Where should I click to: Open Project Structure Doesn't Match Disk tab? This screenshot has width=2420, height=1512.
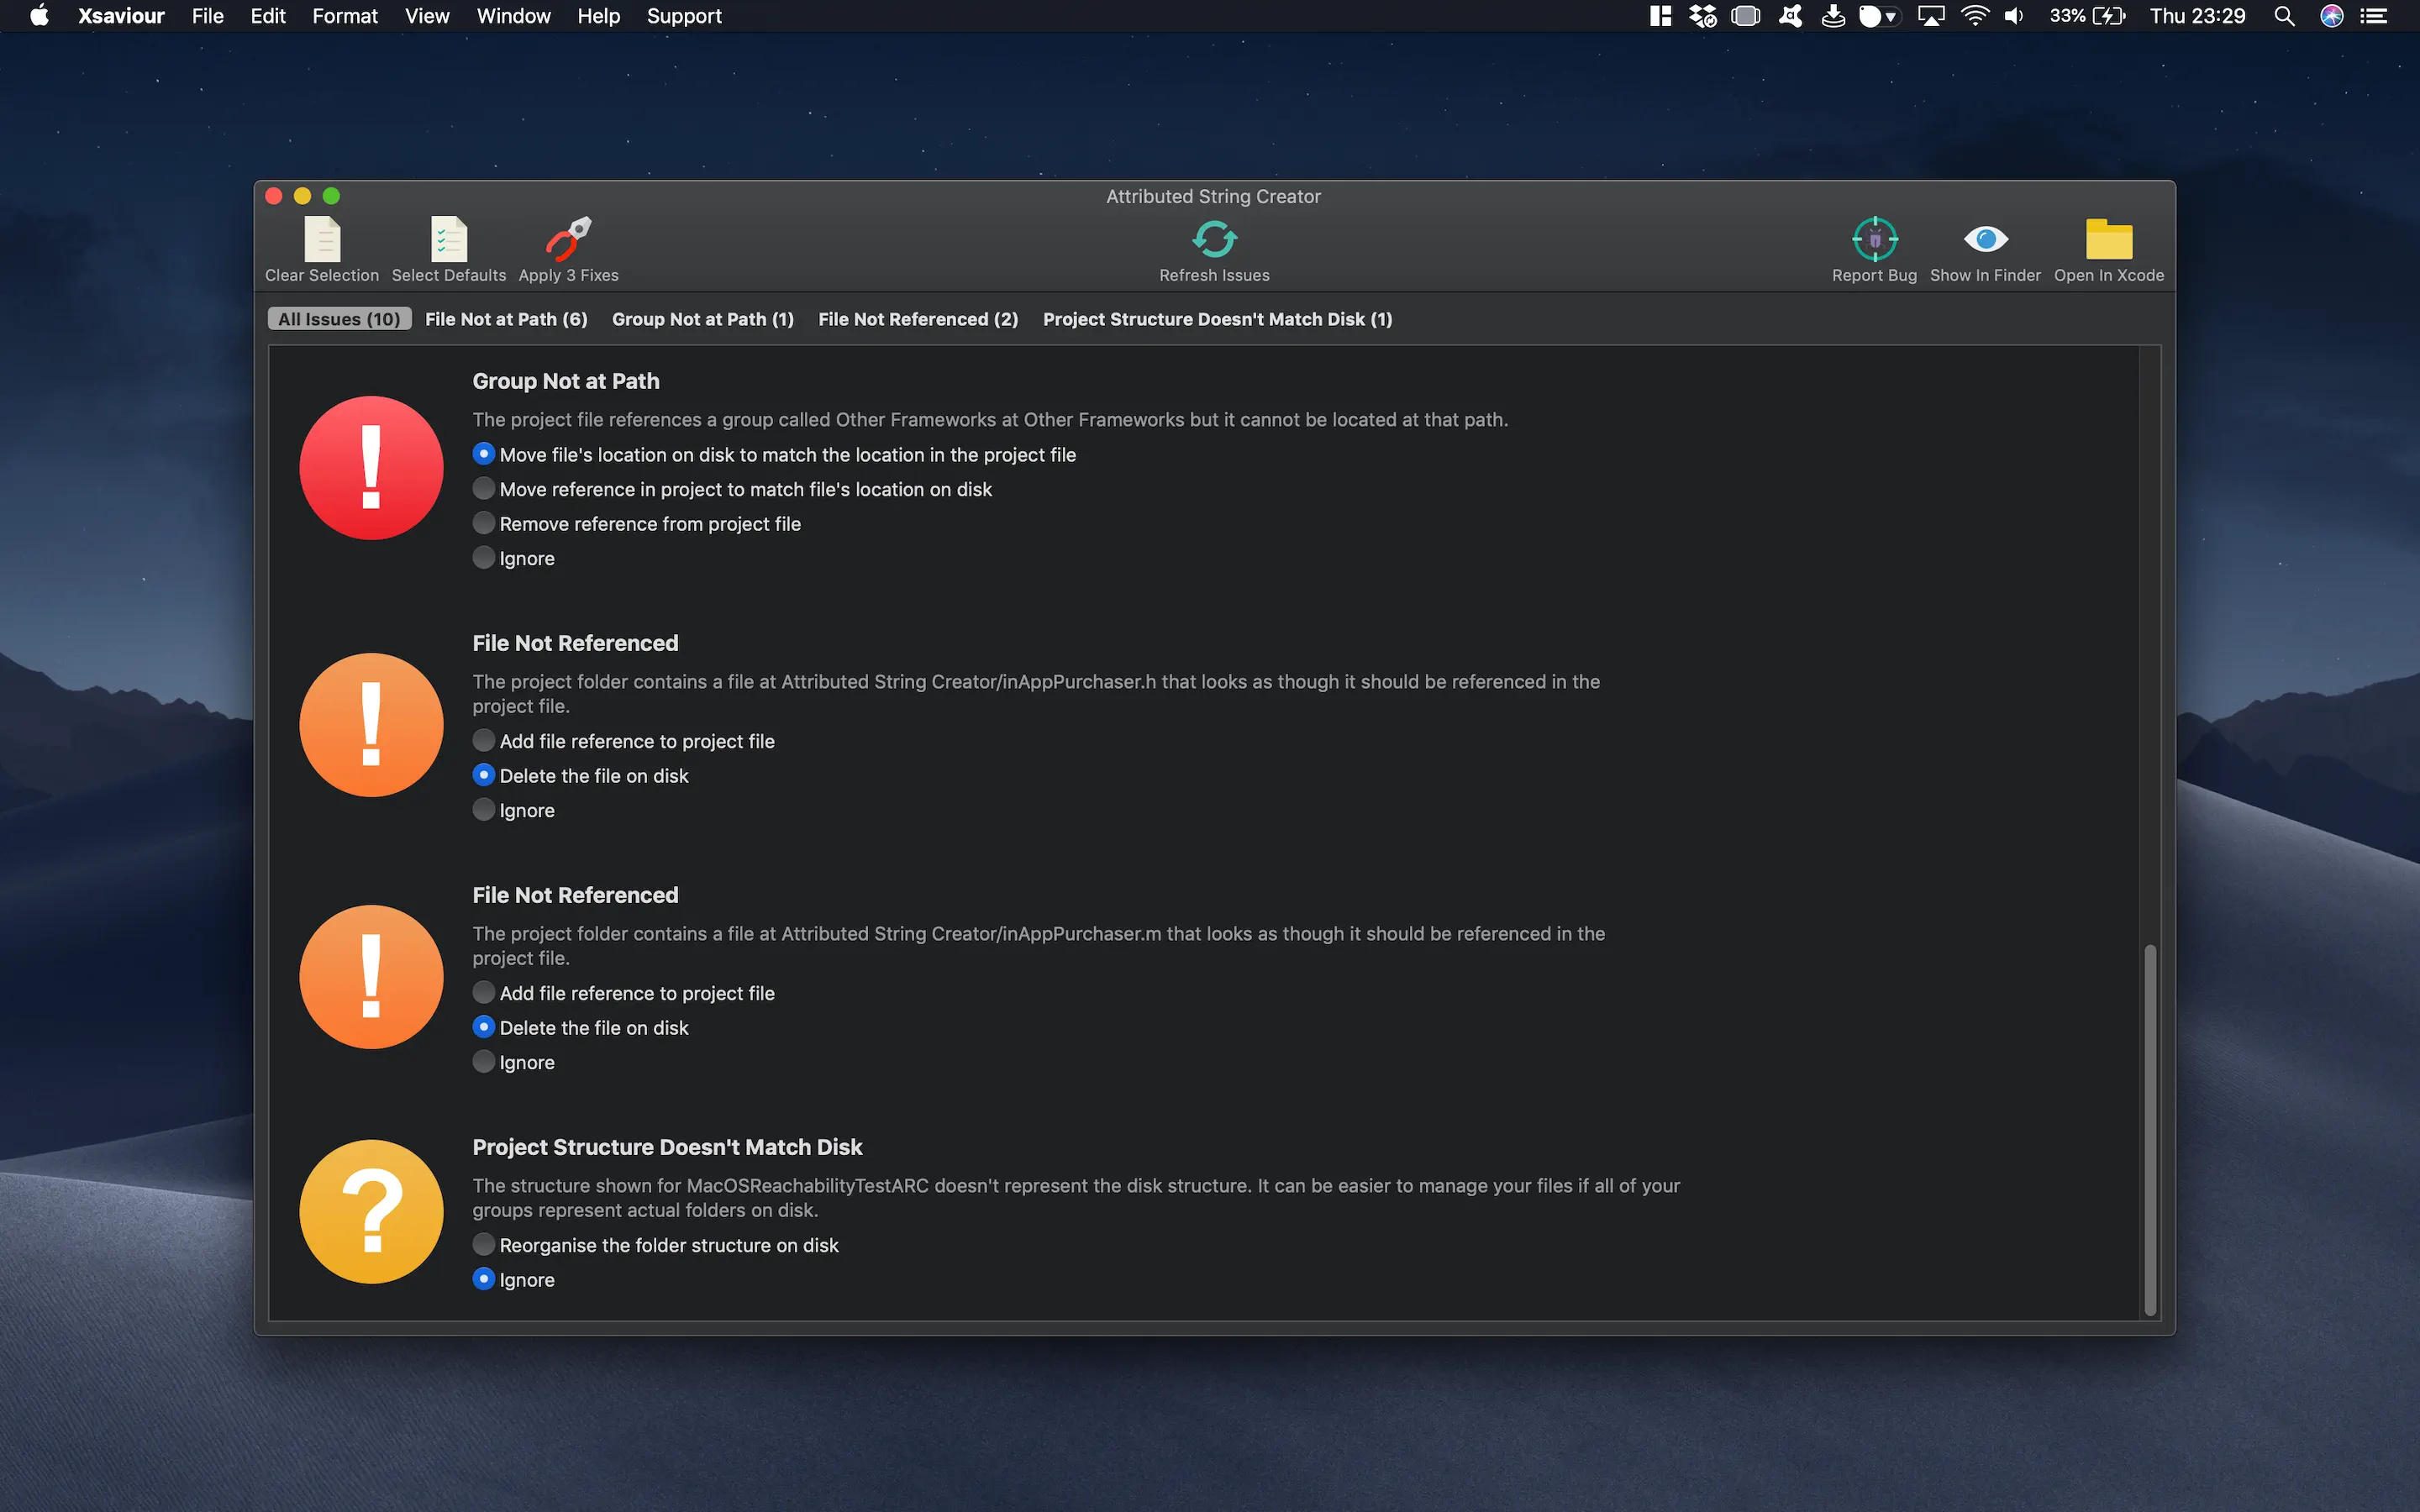(1217, 319)
